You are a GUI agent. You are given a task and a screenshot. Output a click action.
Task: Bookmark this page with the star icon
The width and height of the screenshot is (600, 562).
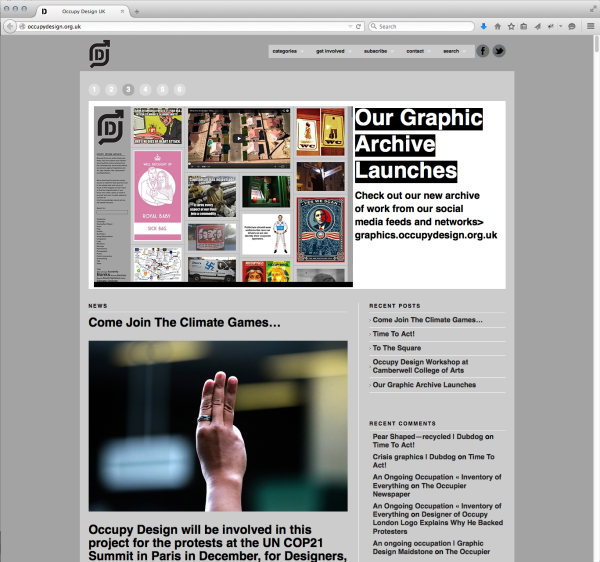point(512,26)
